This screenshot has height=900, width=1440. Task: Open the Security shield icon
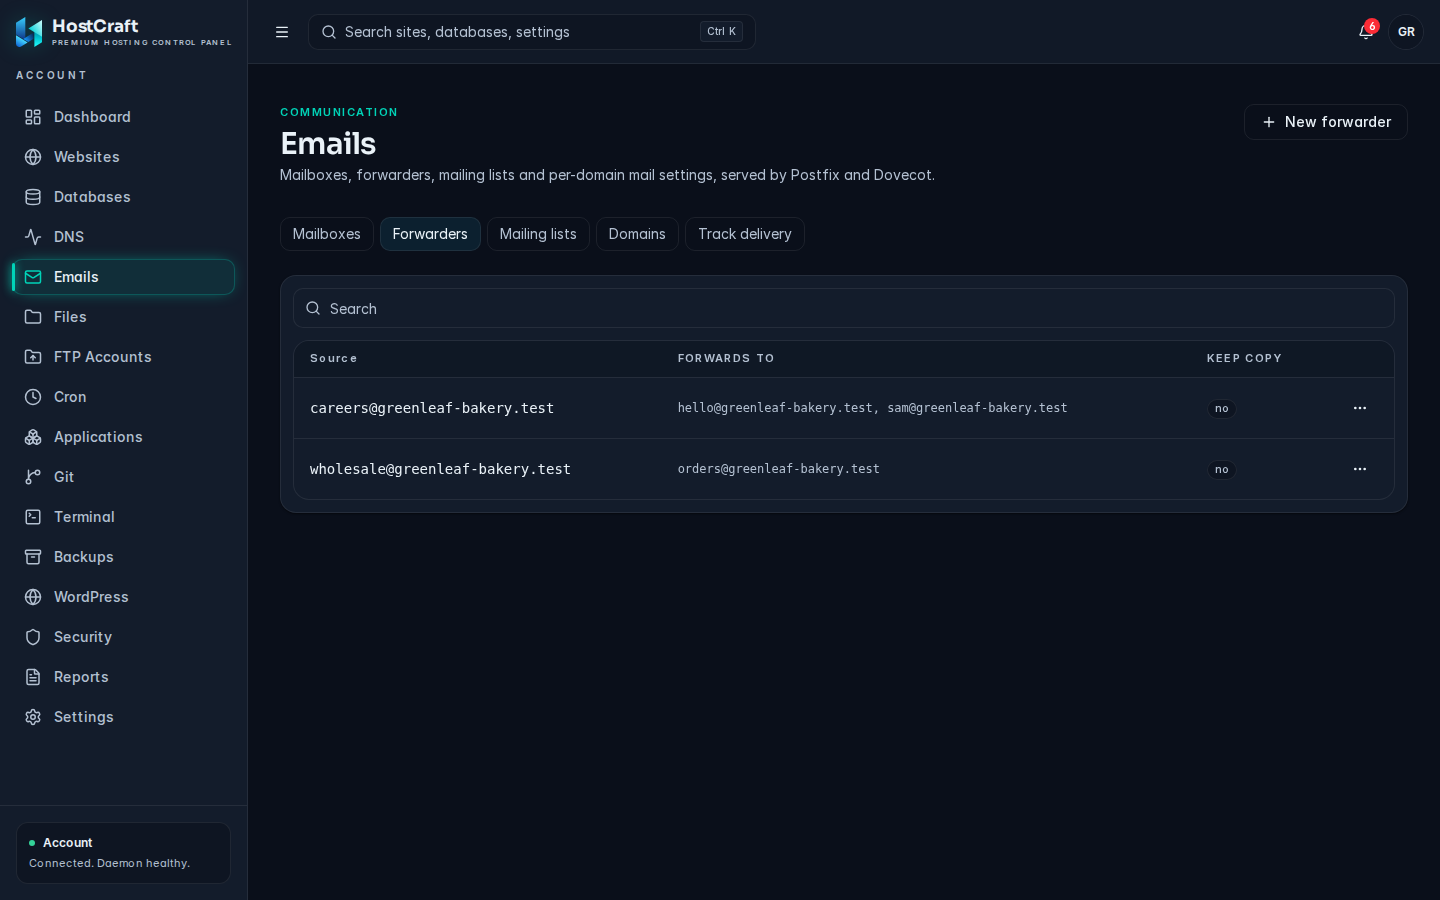(33, 637)
